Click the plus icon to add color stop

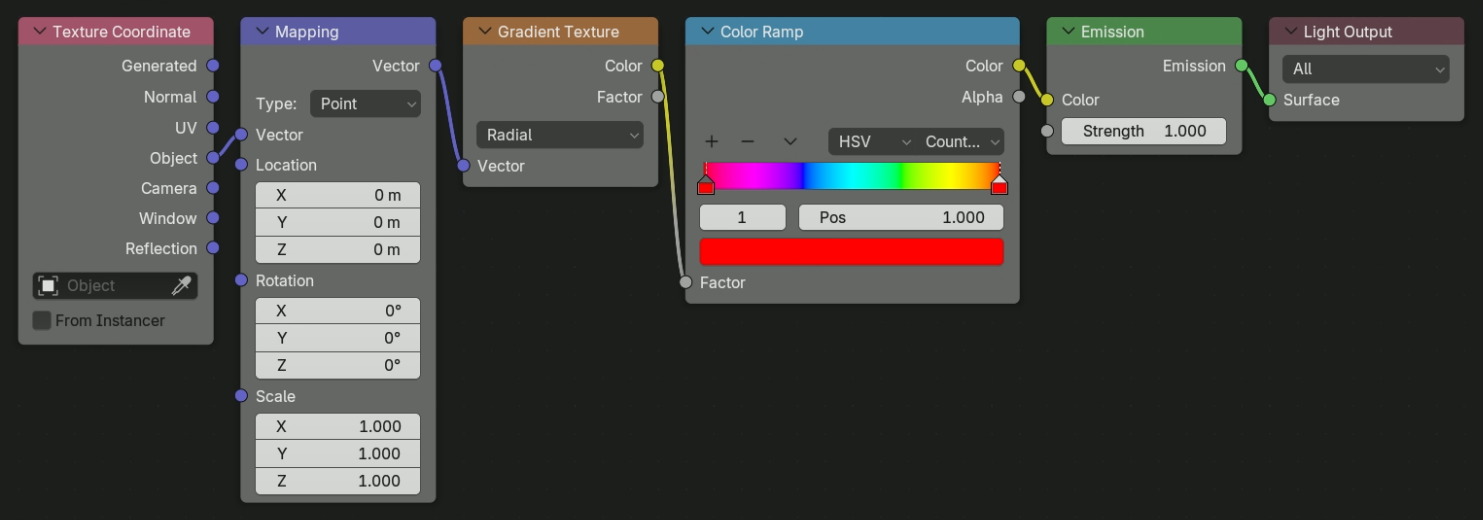pos(711,142)
